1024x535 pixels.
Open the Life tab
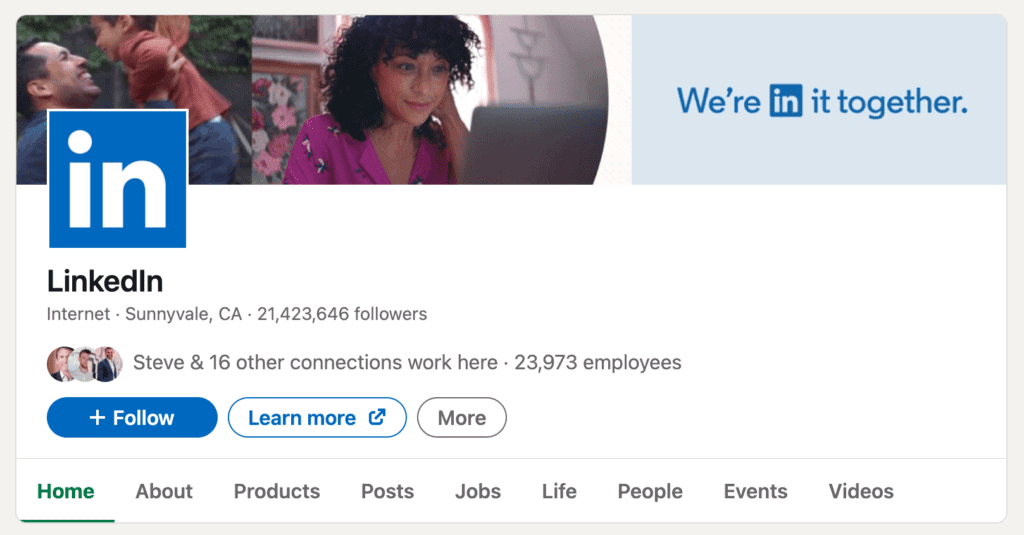click(559, 491)
